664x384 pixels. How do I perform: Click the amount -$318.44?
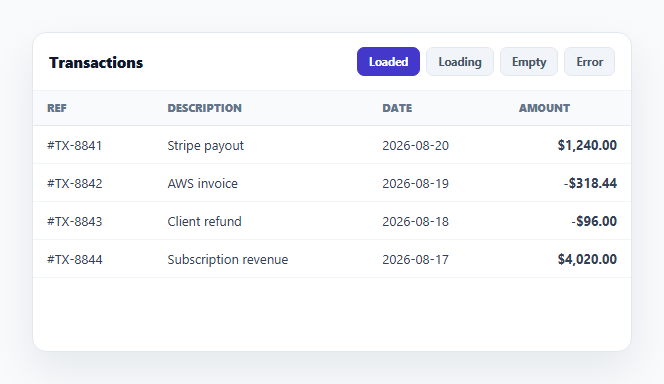coord(590,184)
